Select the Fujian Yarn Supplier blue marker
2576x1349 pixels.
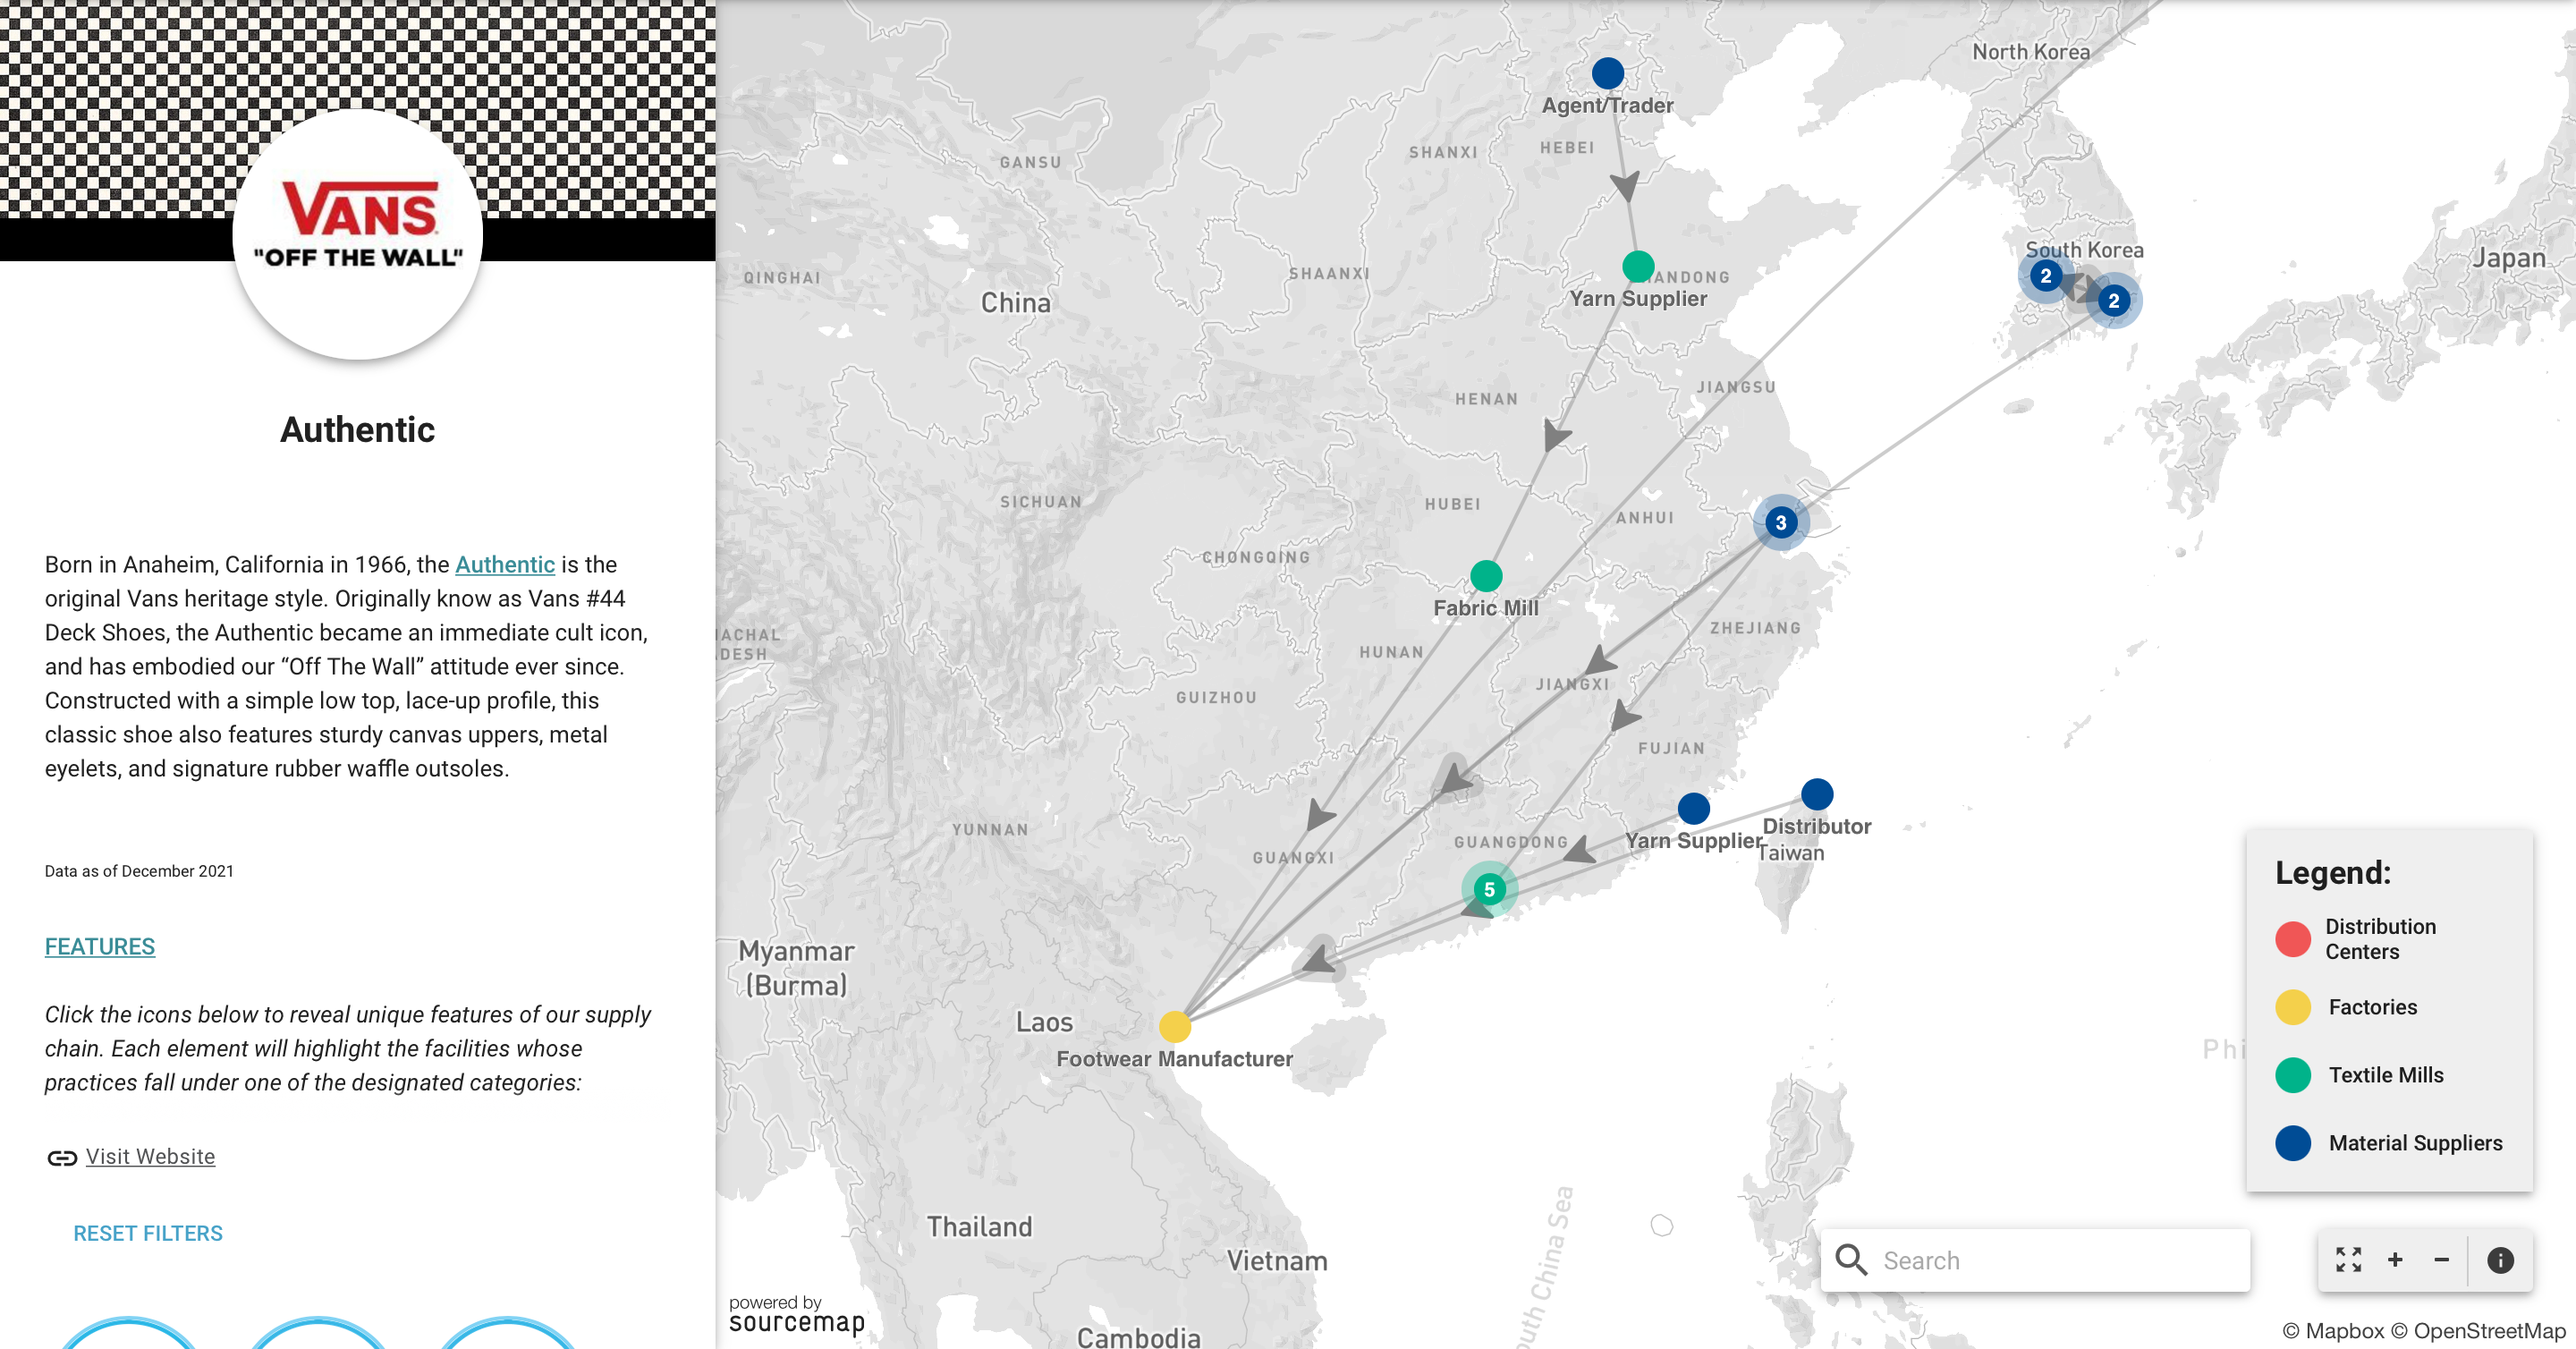[1693, 808]
